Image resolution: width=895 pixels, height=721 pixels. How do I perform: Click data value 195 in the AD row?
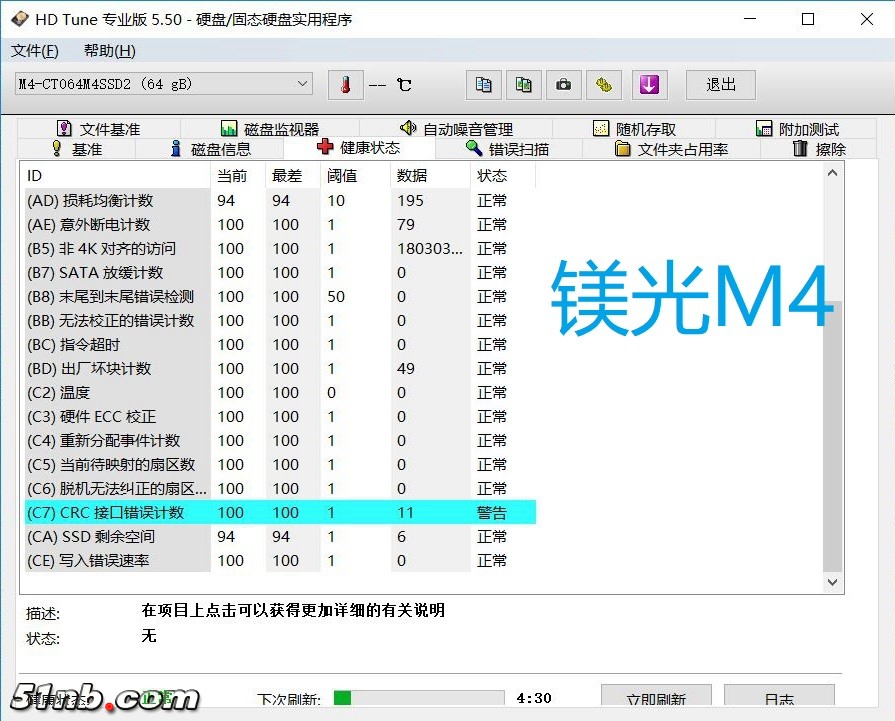[410, 201]
